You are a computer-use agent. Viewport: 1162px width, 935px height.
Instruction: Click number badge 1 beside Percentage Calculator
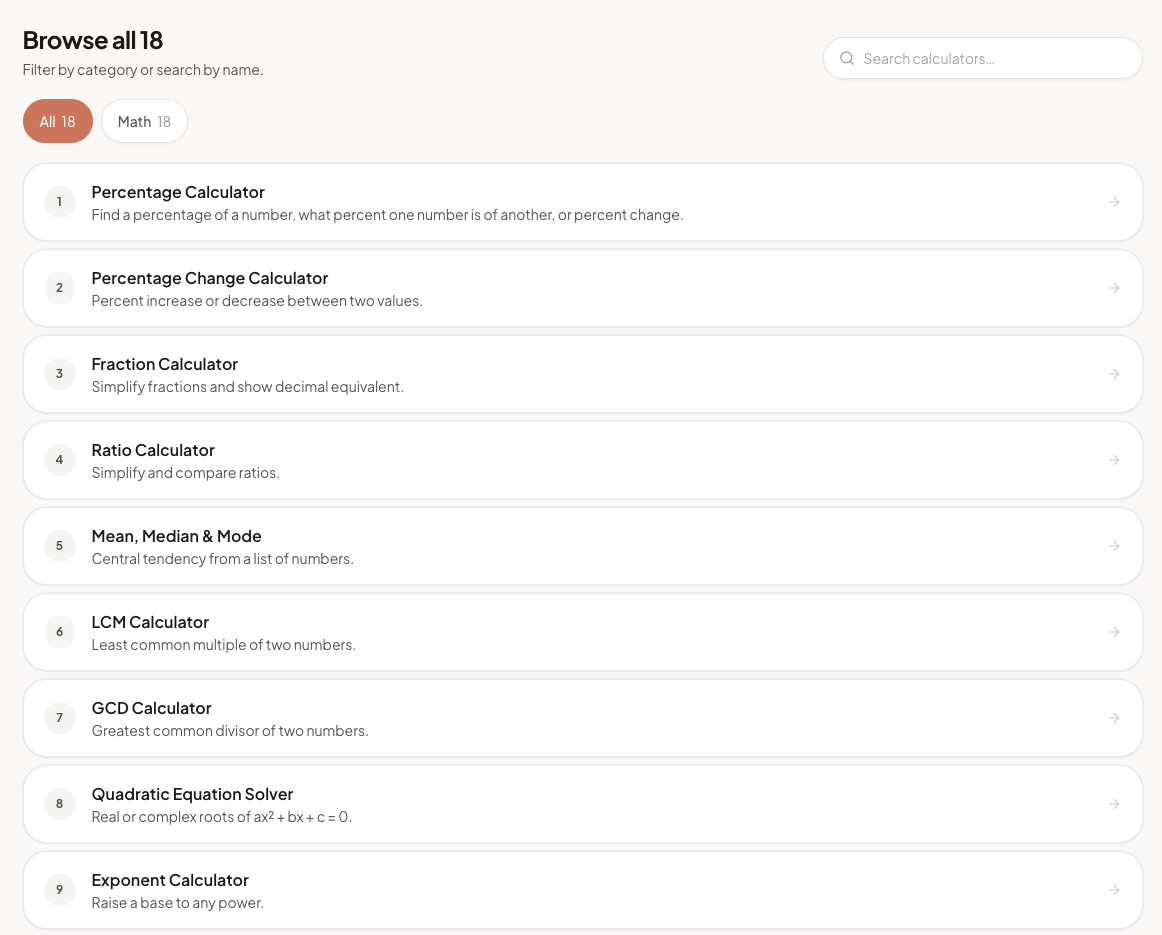pyautogui.click(x=60, y=202)
